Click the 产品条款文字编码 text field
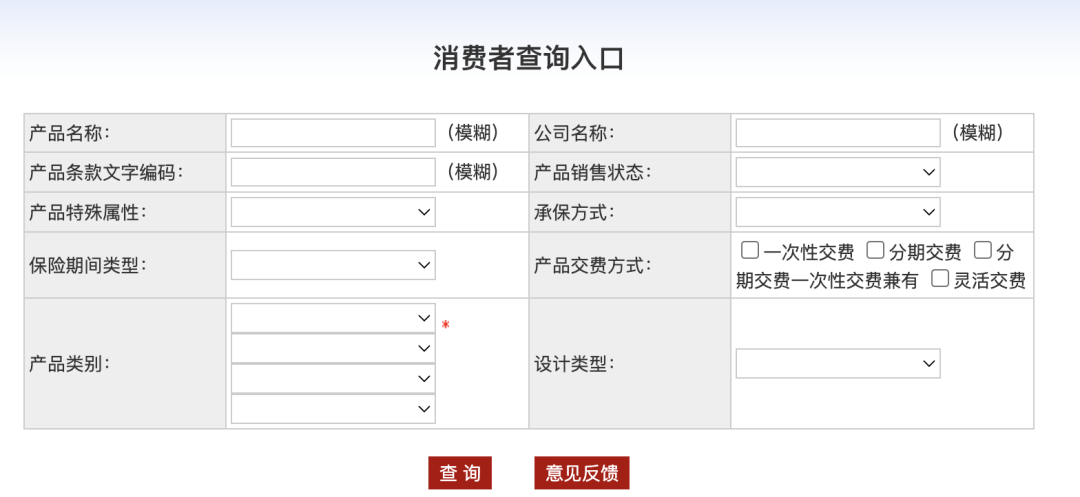Screen dimensions: 1080x497 pyautogui.click(x=333, y=172)
